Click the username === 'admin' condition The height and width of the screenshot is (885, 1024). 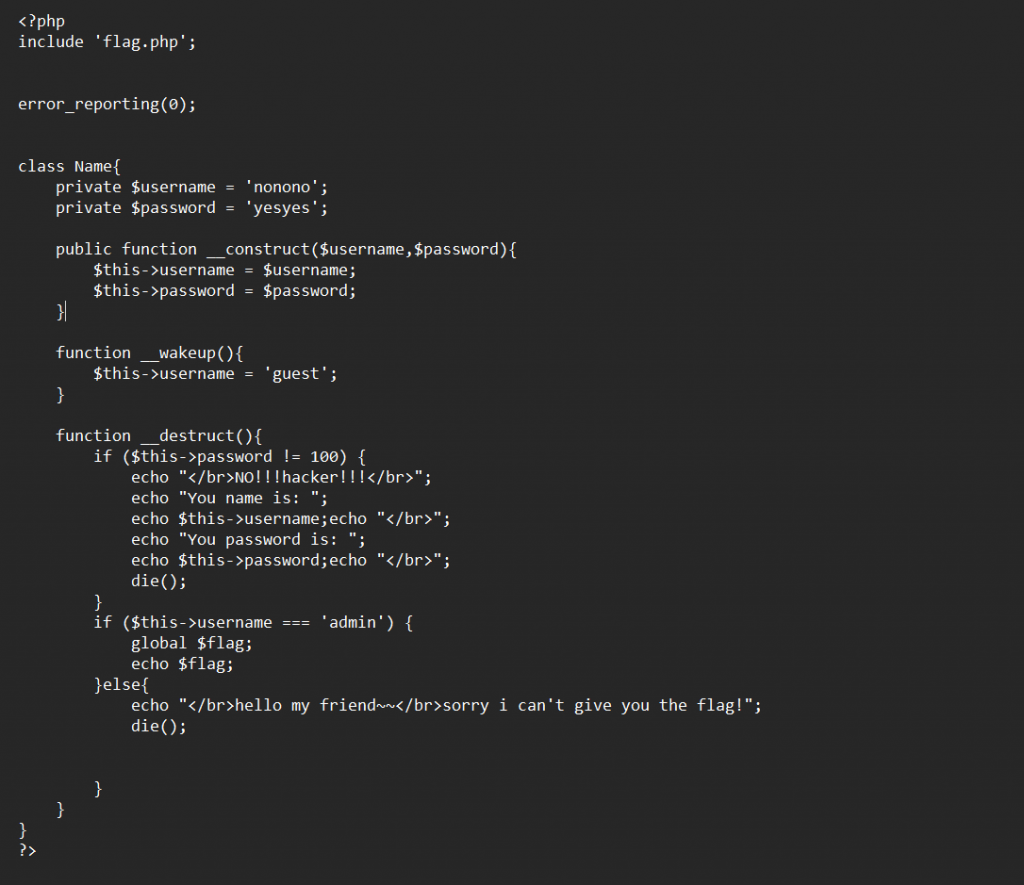click(x=258, y=623)
